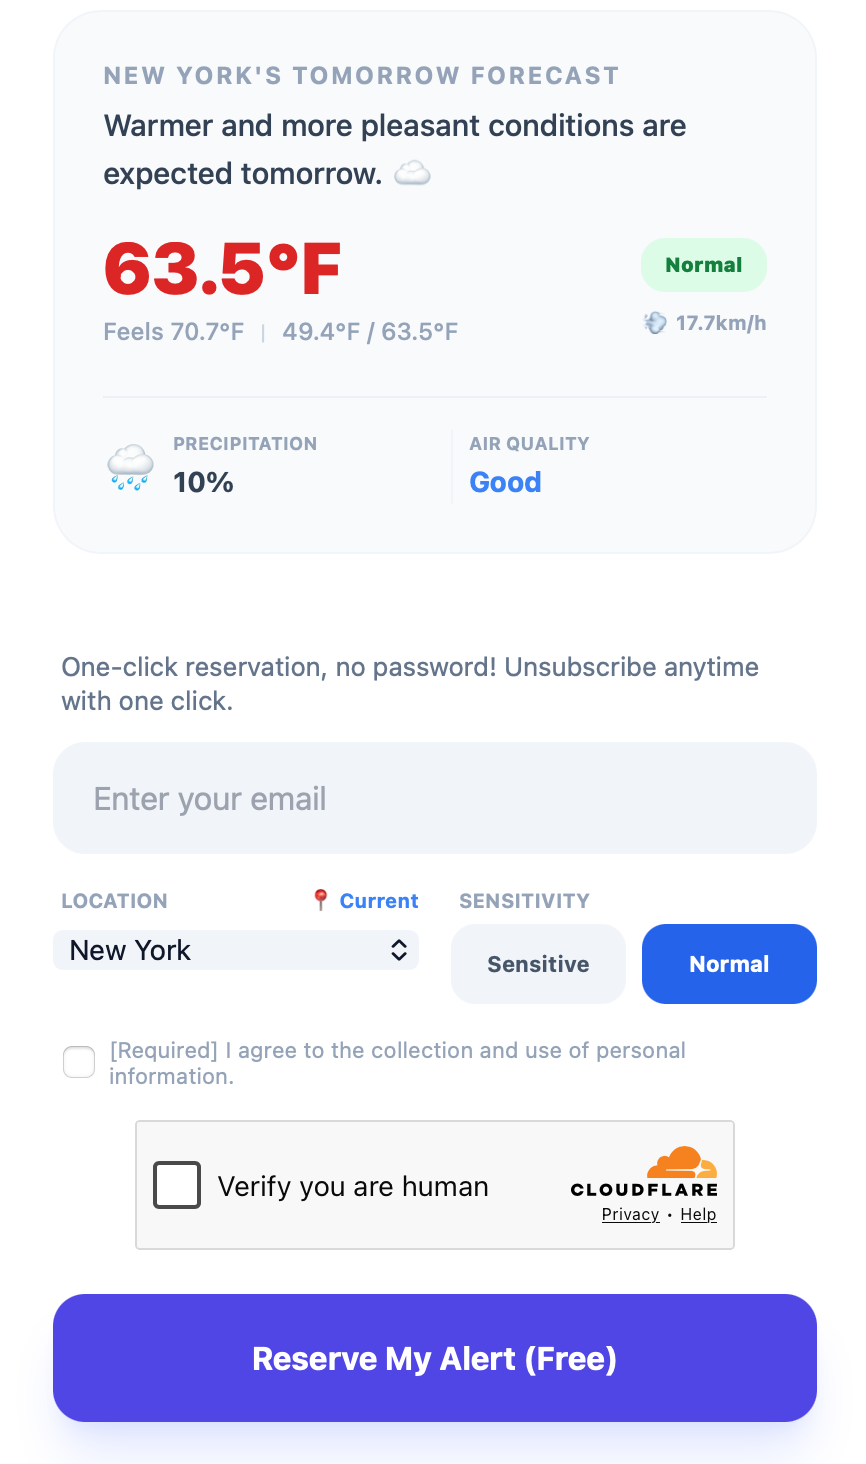Click the 10% precipitation value

pos(203,482)
